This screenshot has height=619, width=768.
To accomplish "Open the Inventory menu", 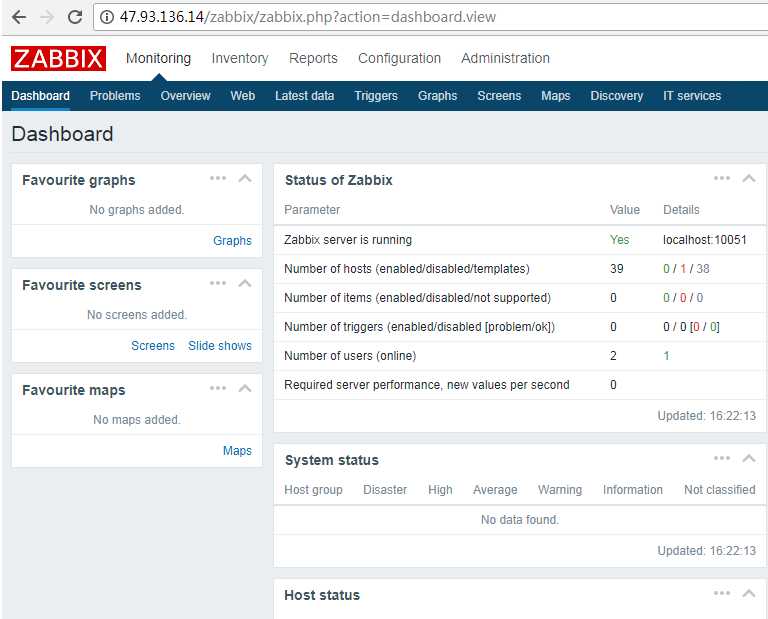I will (240, 58).
